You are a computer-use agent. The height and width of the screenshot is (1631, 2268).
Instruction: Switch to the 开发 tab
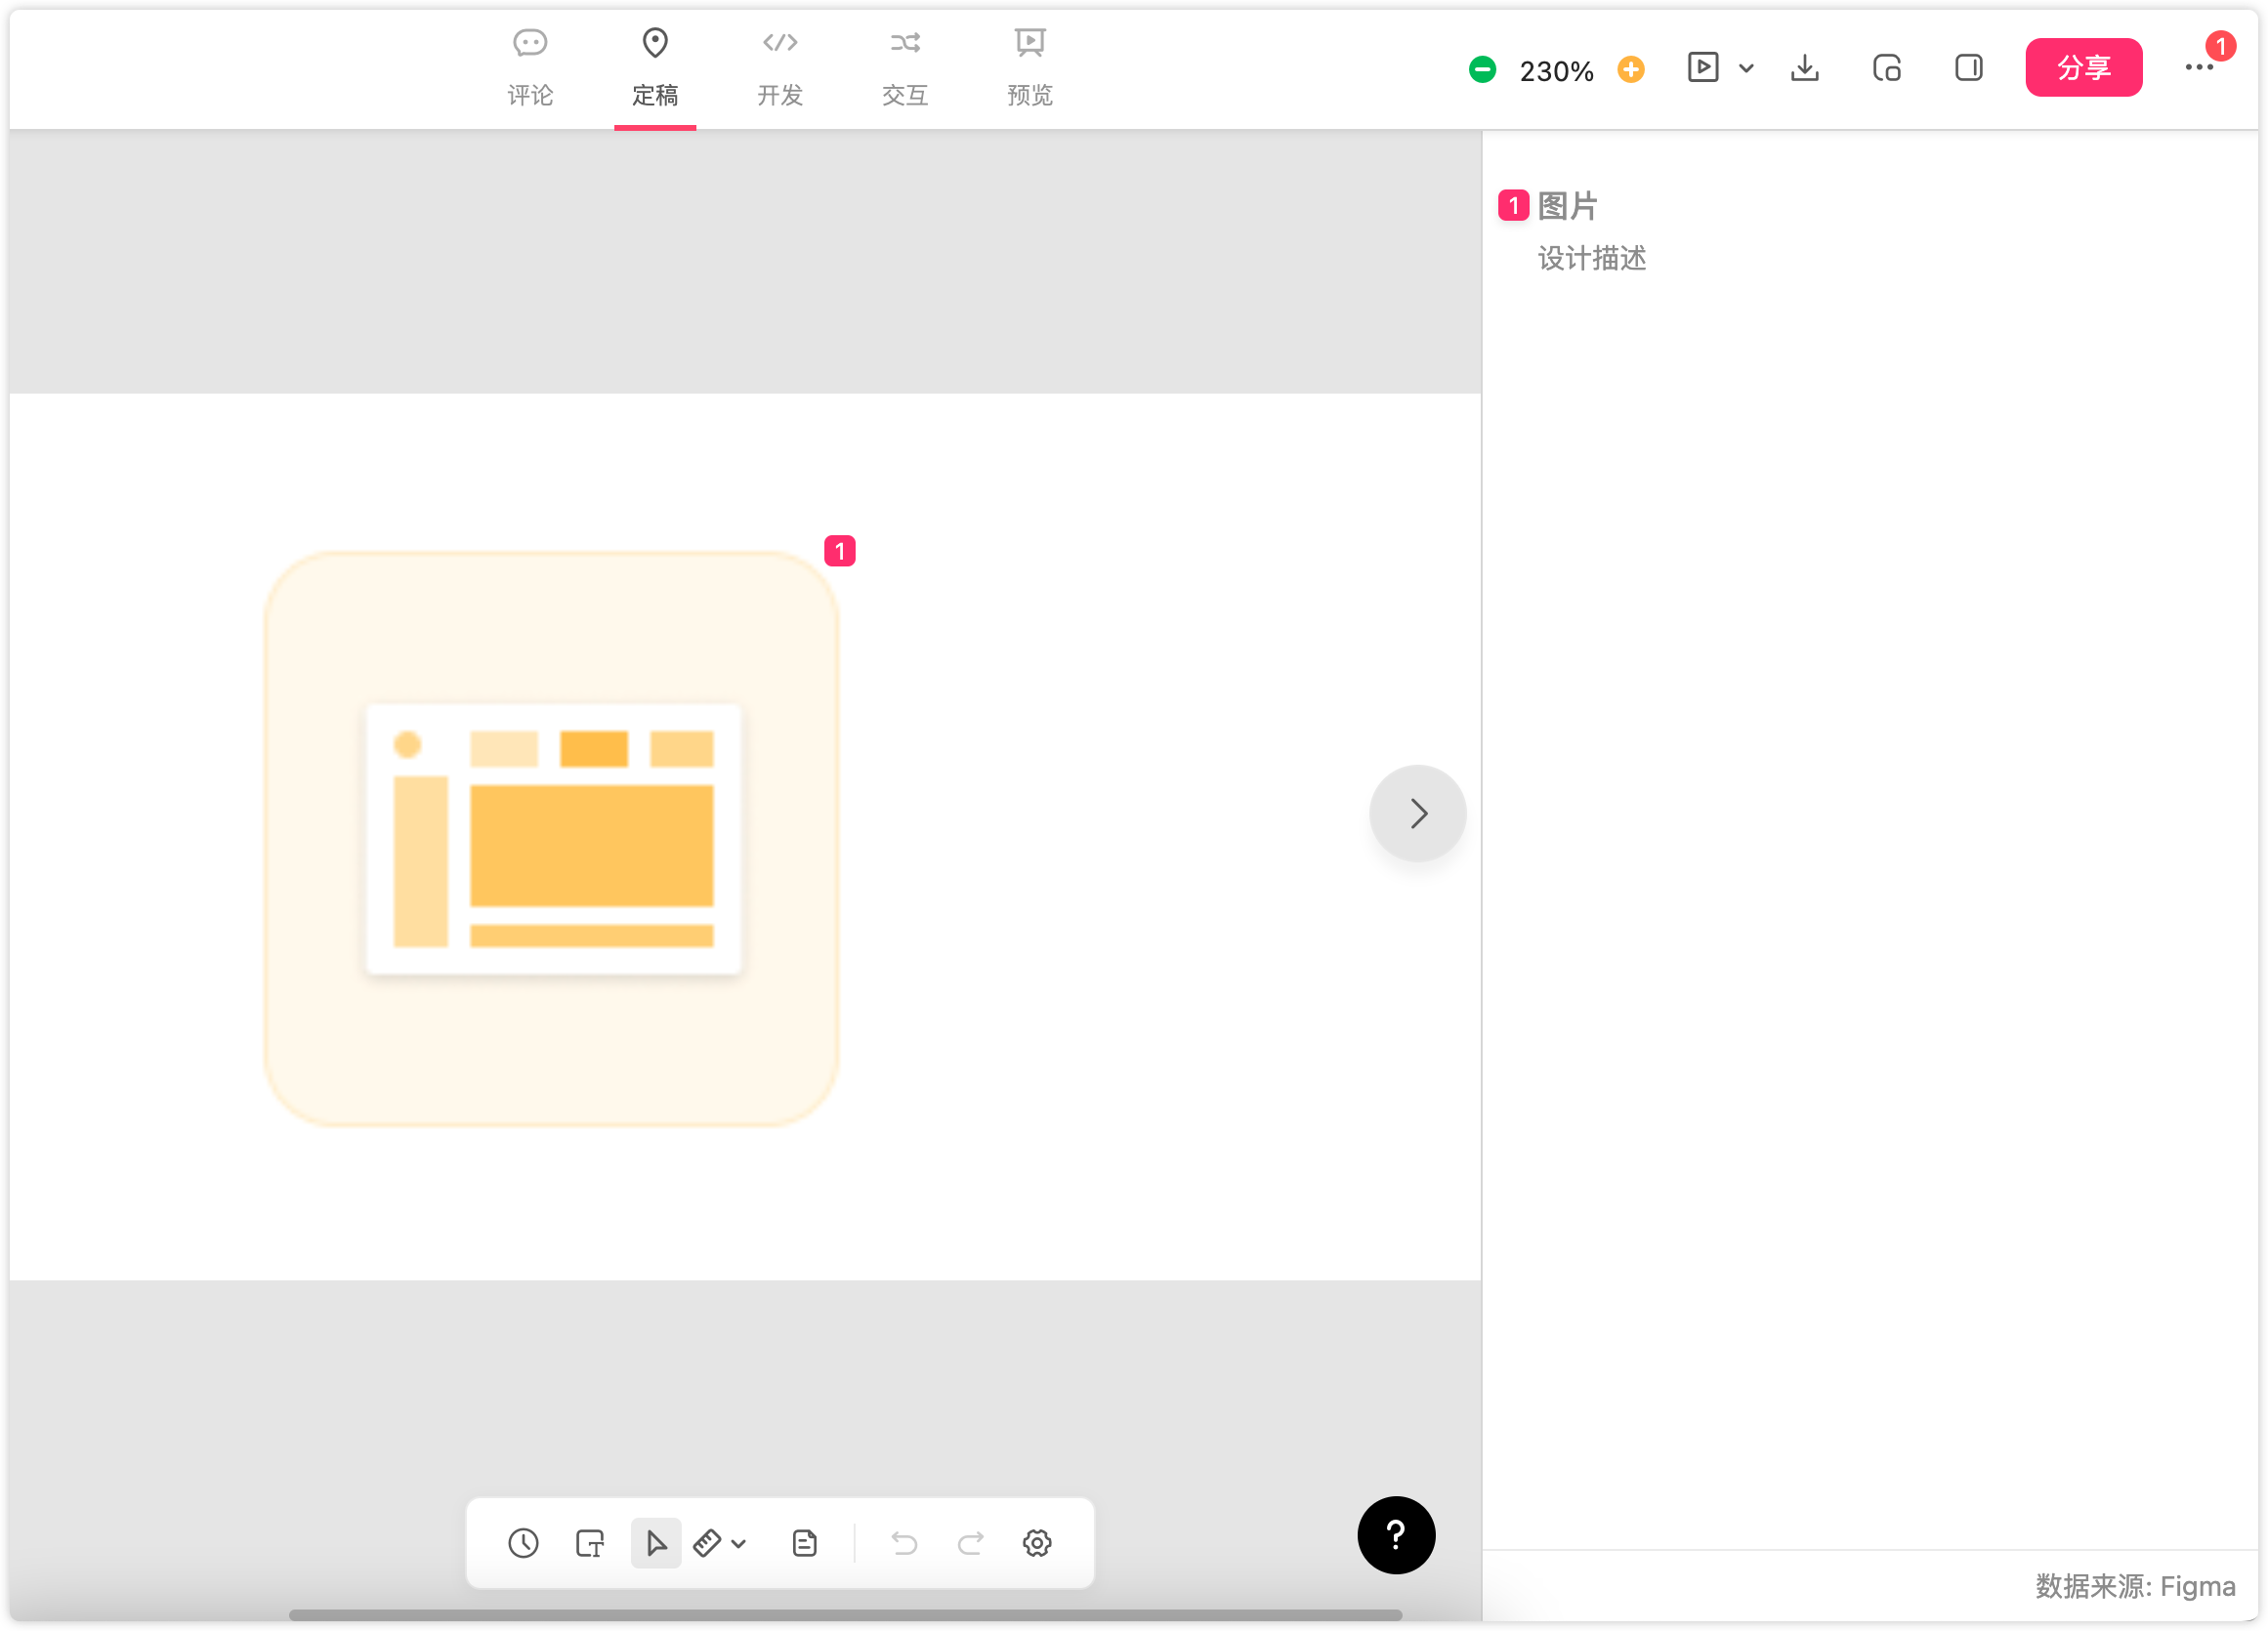[779, 67]
